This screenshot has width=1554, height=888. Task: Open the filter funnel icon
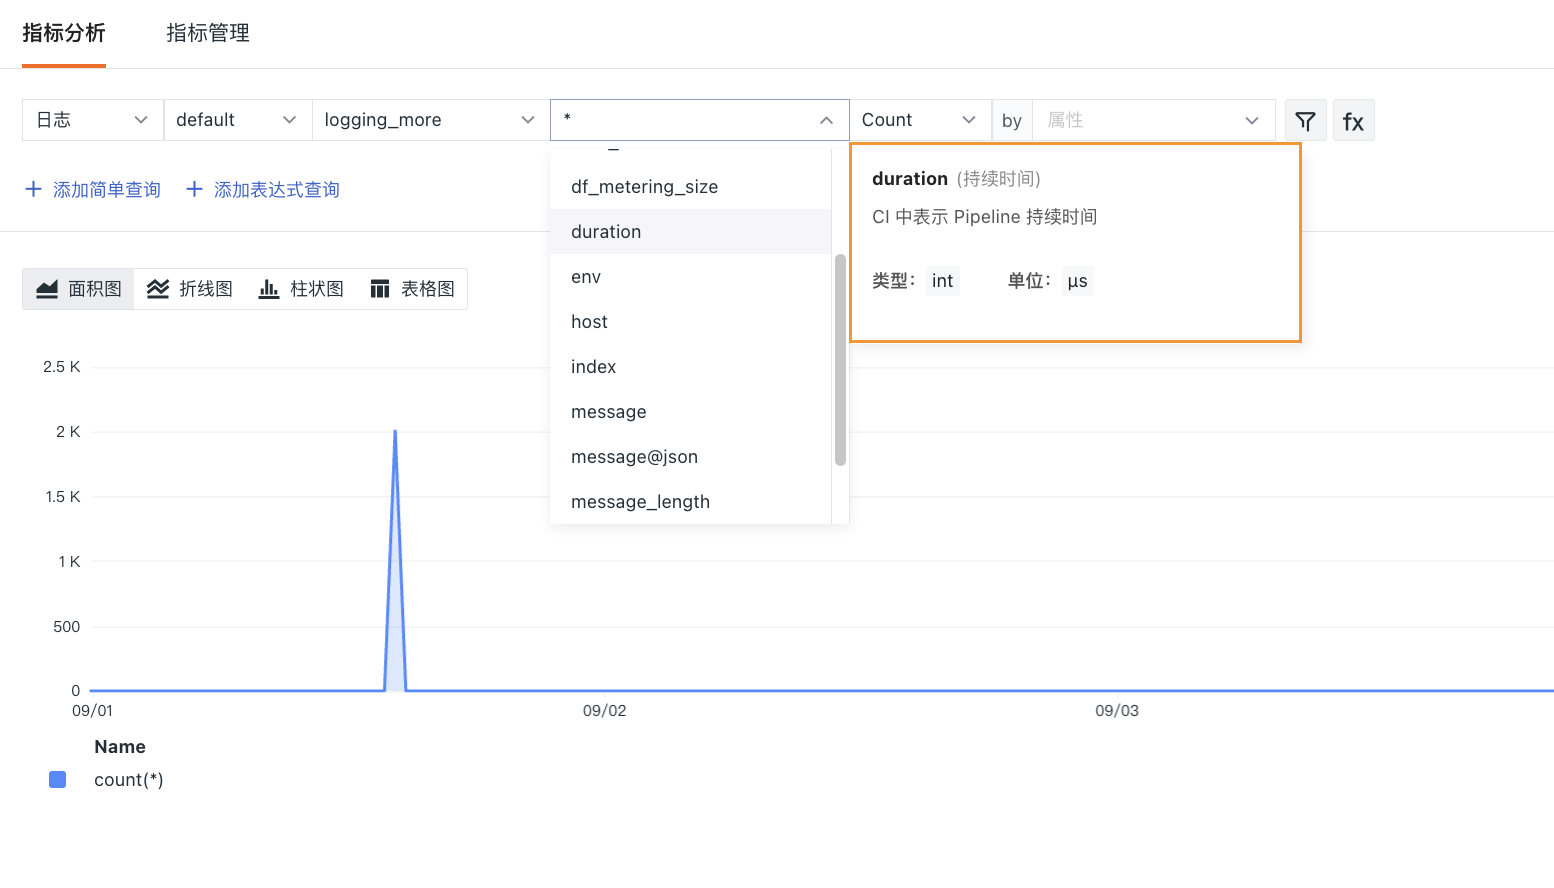pos(1305,120)
